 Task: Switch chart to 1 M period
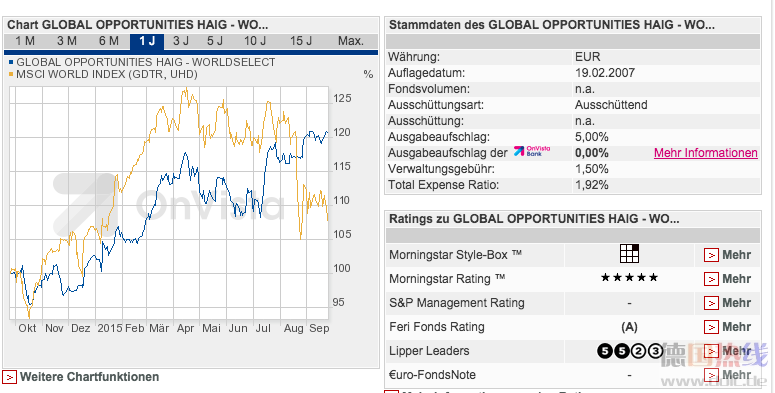25,41
